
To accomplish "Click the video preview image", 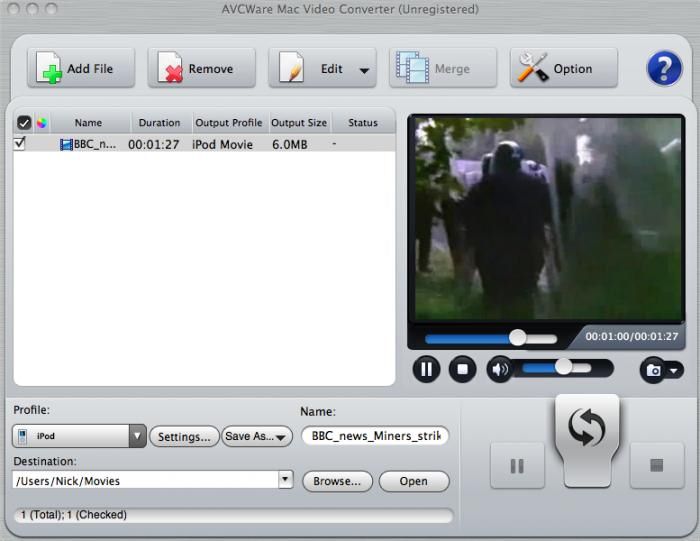I will tap(547, 218).
